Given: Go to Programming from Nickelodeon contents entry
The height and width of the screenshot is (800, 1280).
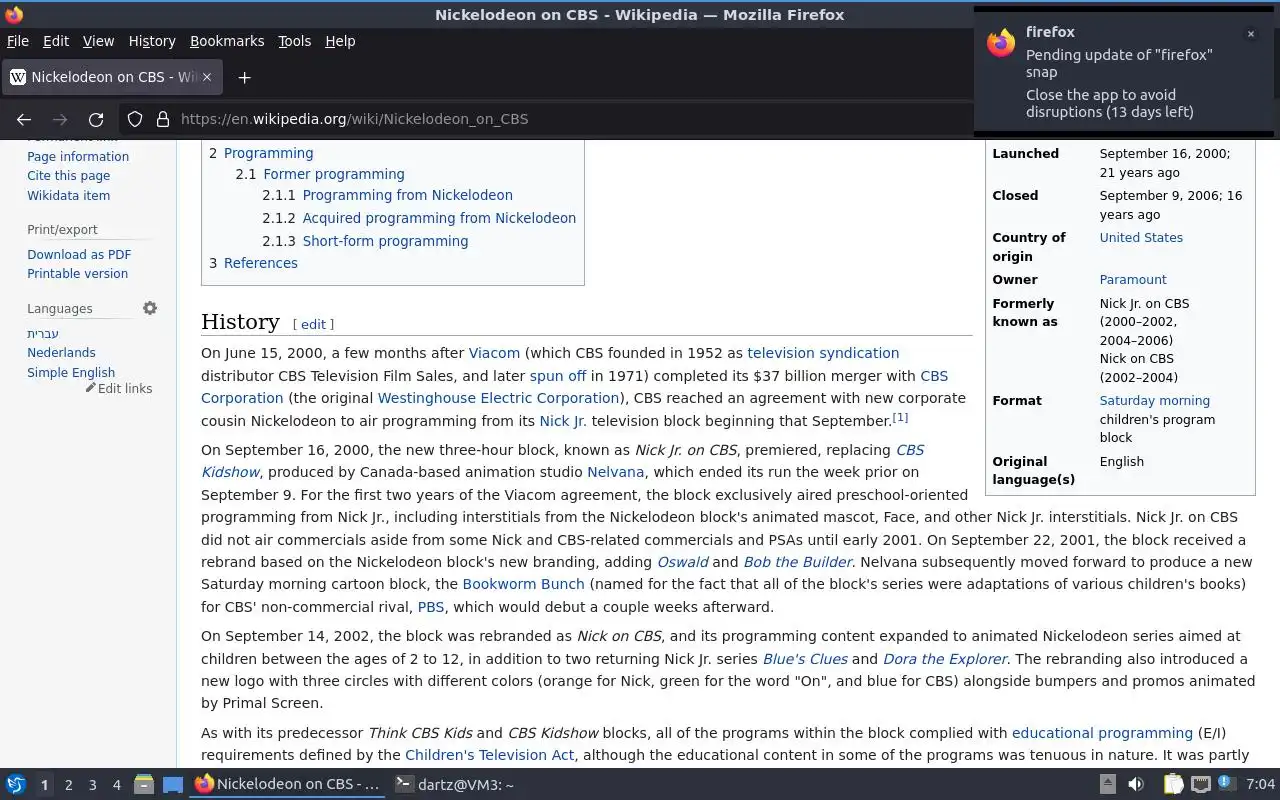Looking at the screenshot, I should 407,195.
